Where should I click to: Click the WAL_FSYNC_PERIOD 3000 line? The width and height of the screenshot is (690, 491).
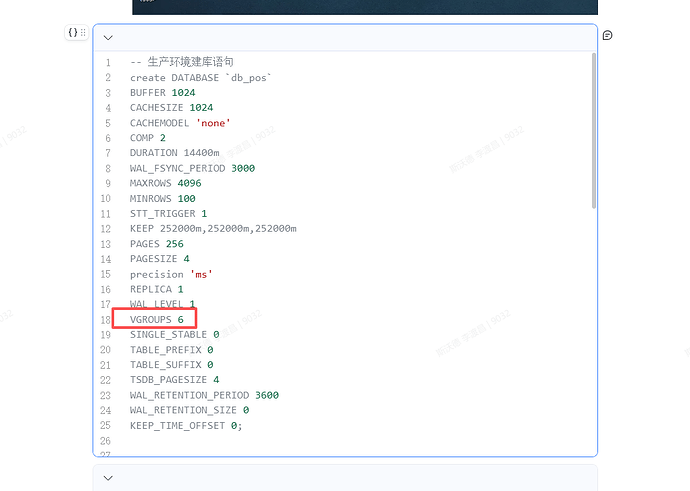(x=192, y=168)
